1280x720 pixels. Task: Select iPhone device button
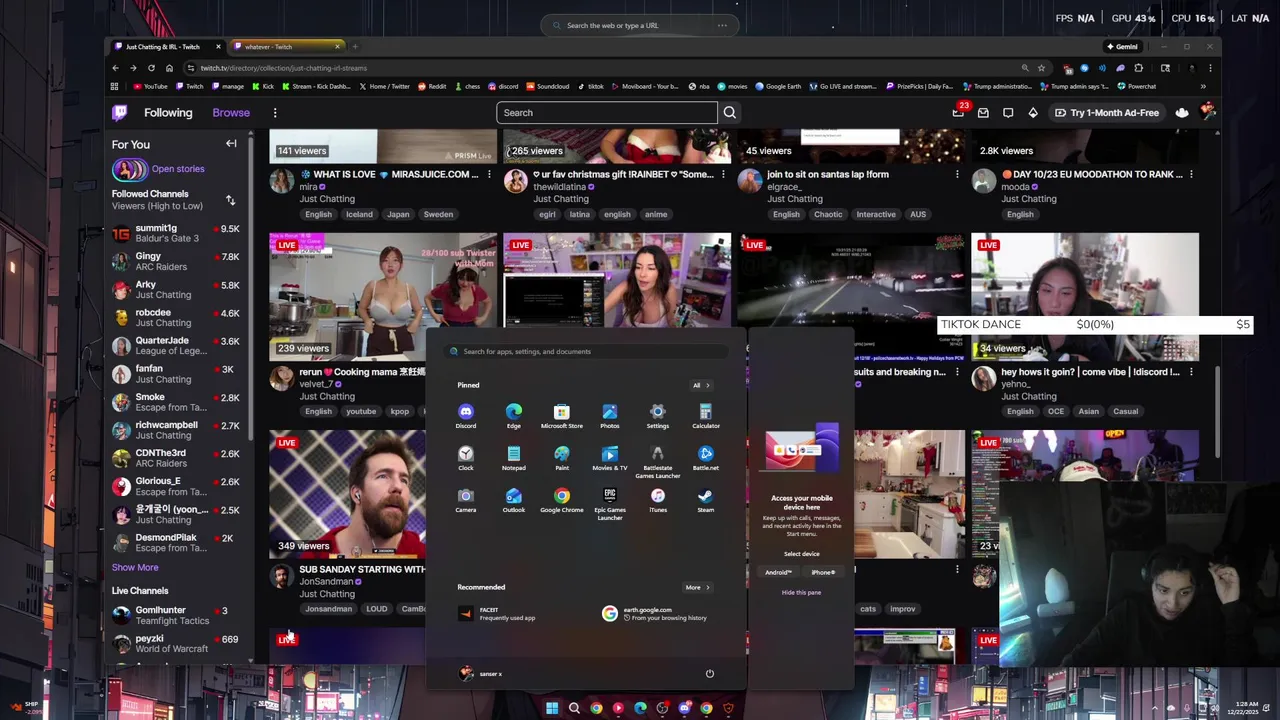[823, 572]
